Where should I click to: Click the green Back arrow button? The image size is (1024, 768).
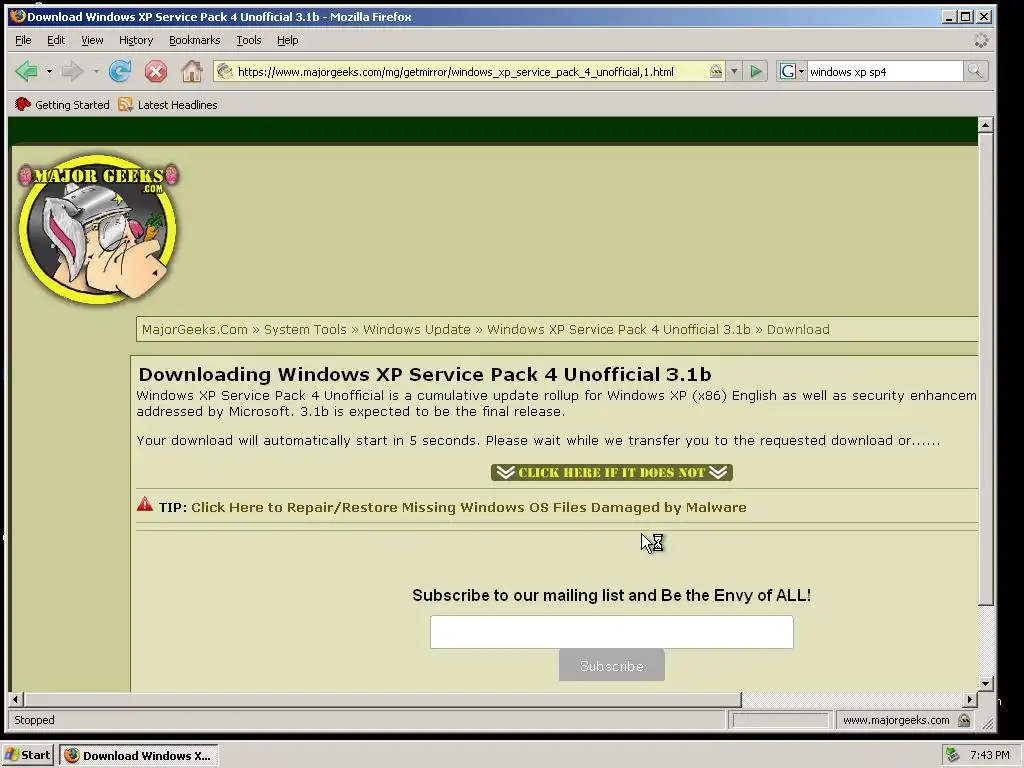click(27, 71)
